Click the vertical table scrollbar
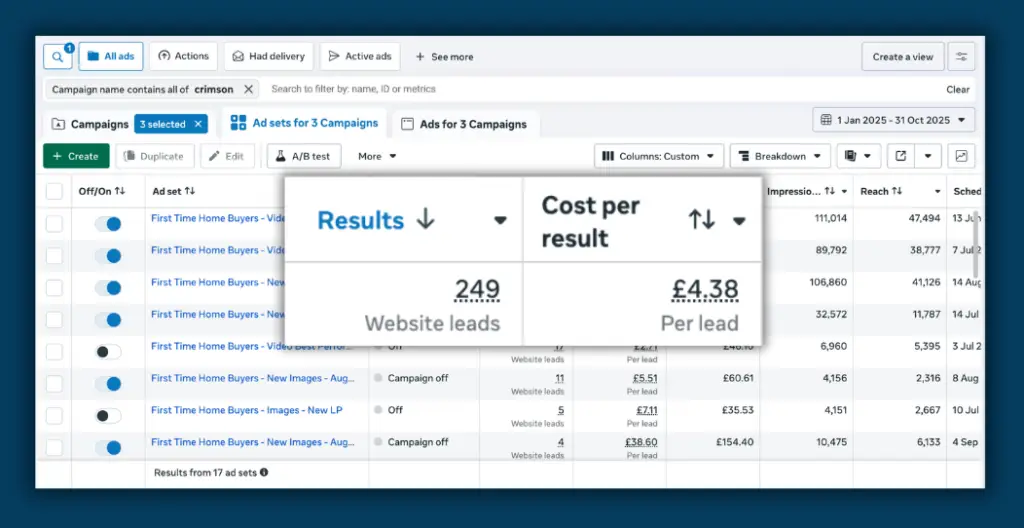This screenshot has height=528, width=1024. (x=976, y=243)
